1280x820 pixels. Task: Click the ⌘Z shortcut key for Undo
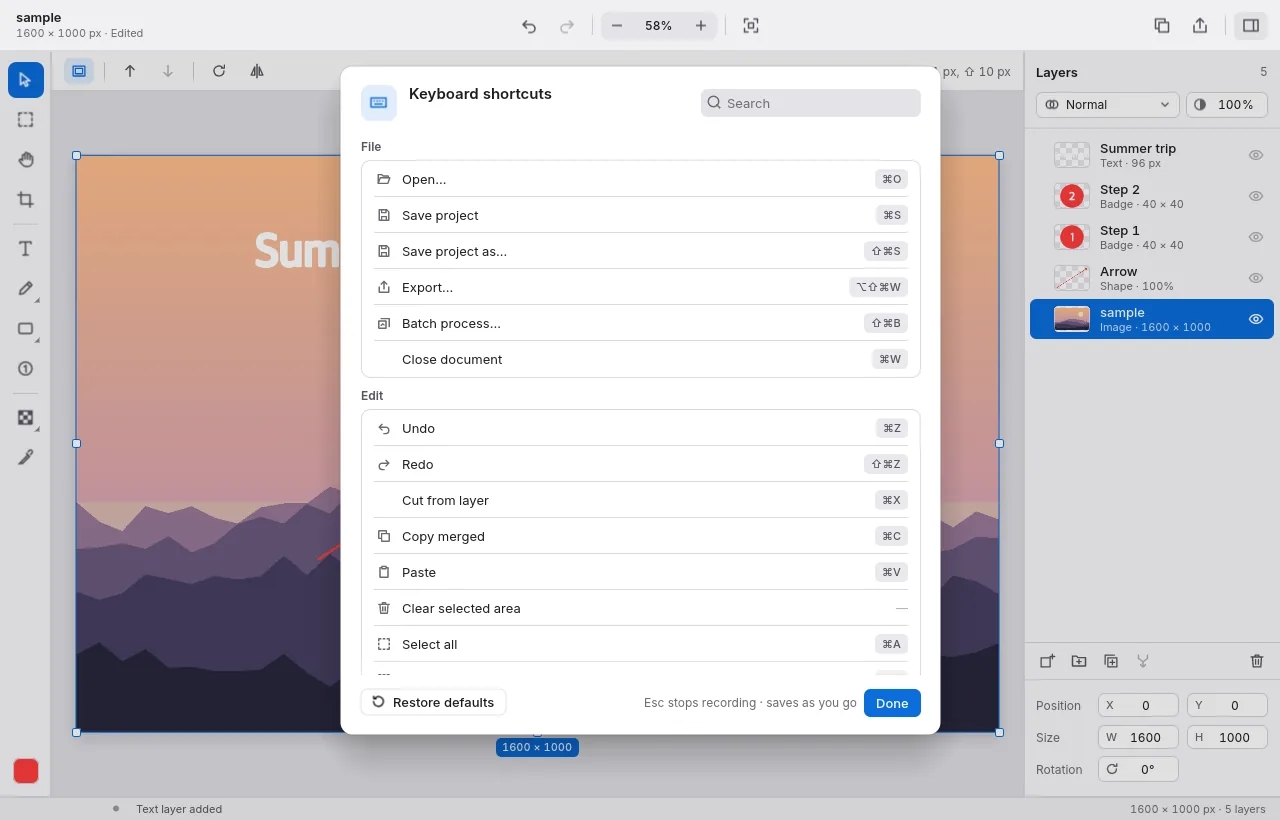click(892, 428)
